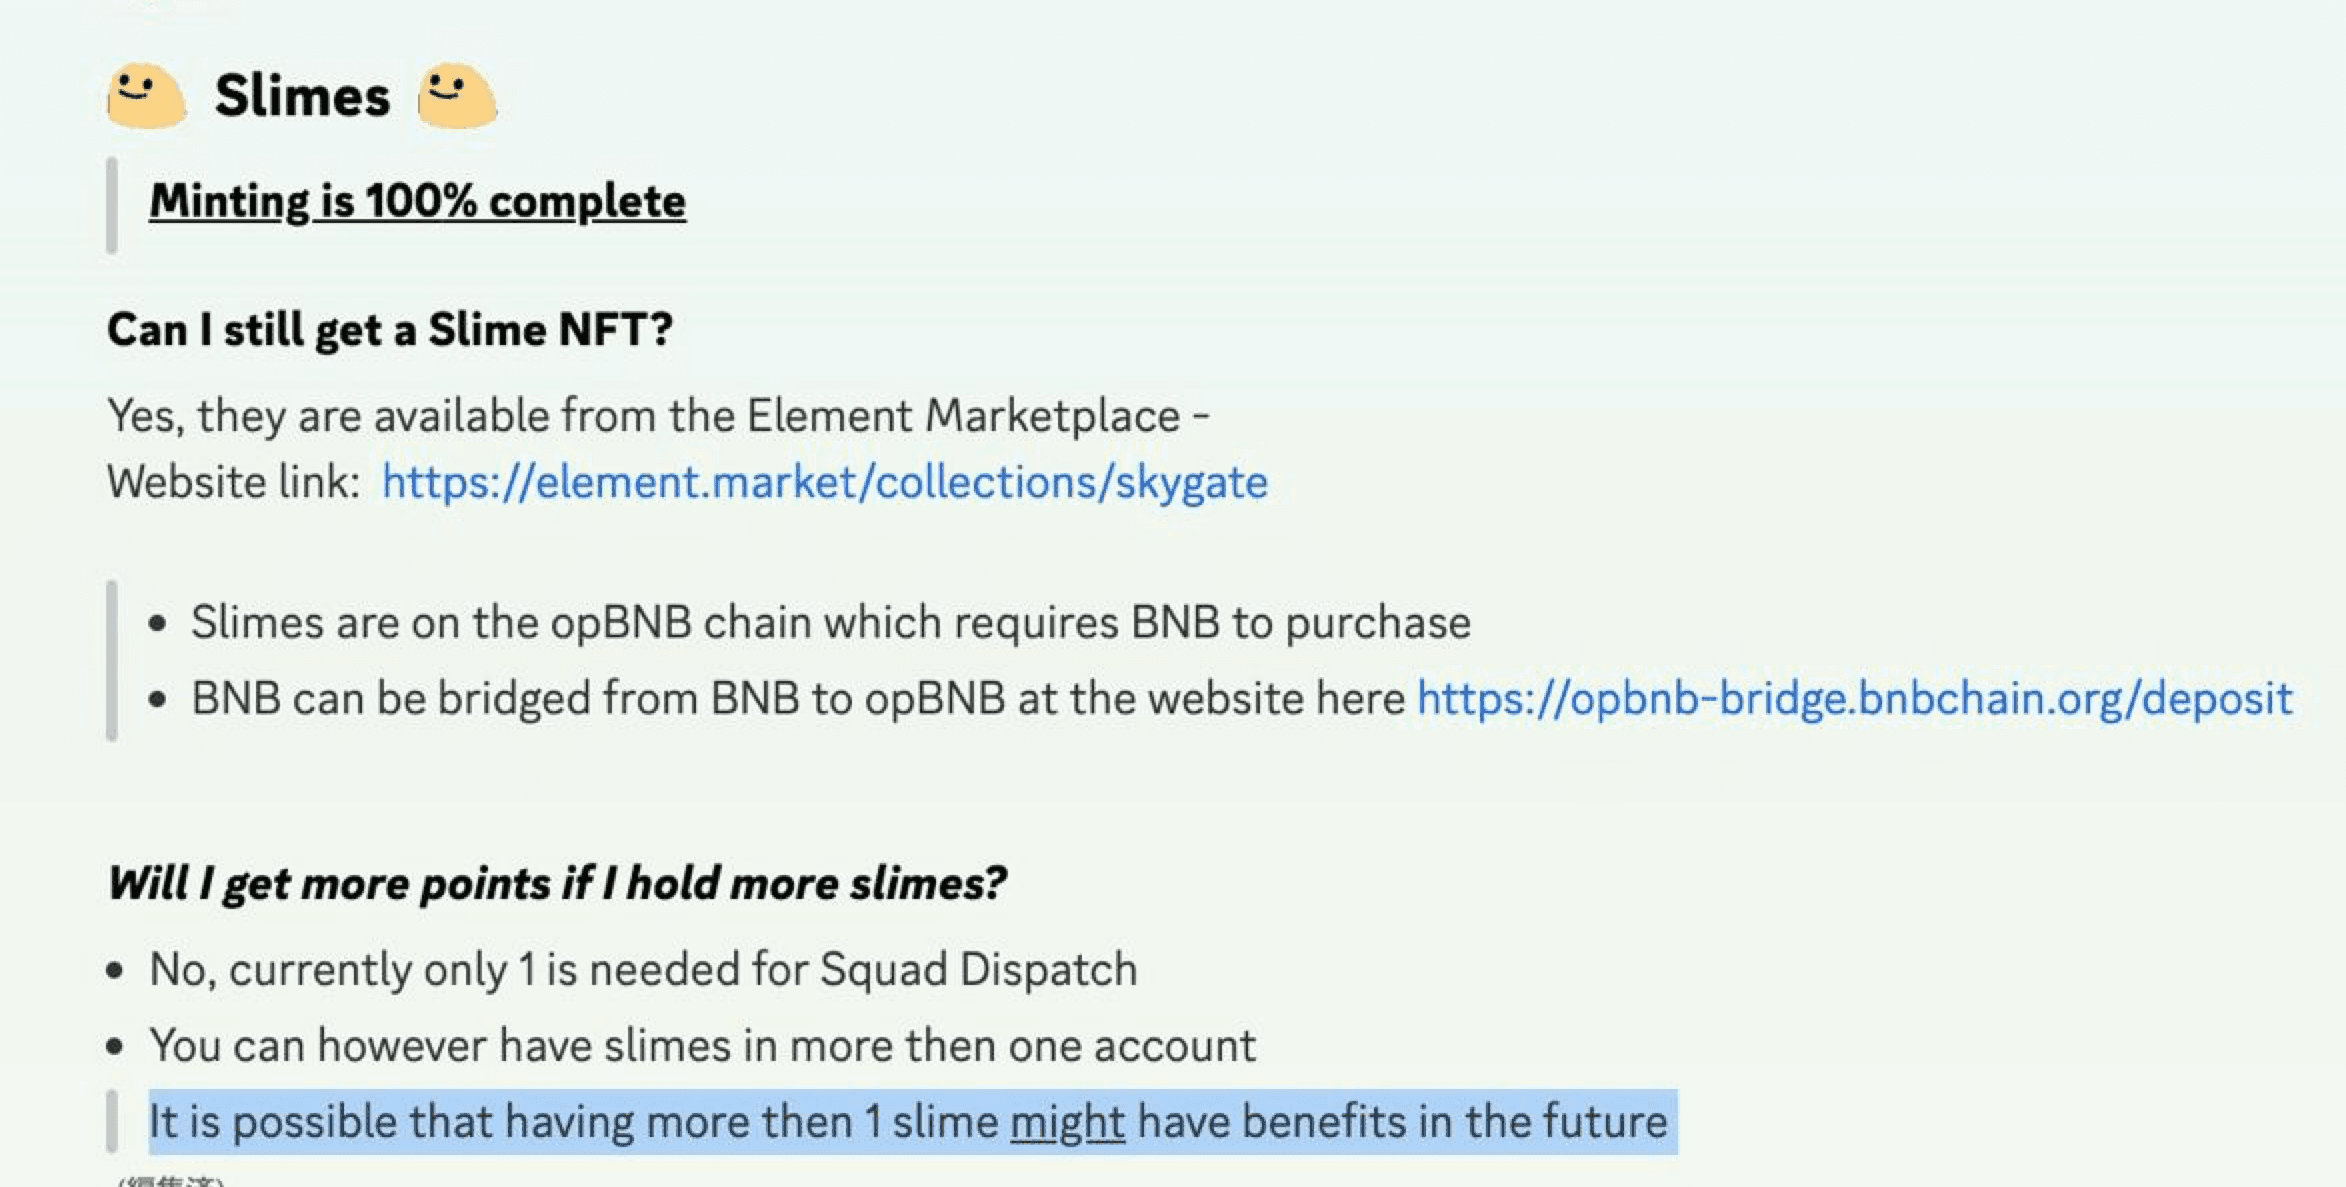The width and height of the screenshot is (2346, 1187).
Task: Click the italic Will I get more points heading
Action: tap(556, 883)
